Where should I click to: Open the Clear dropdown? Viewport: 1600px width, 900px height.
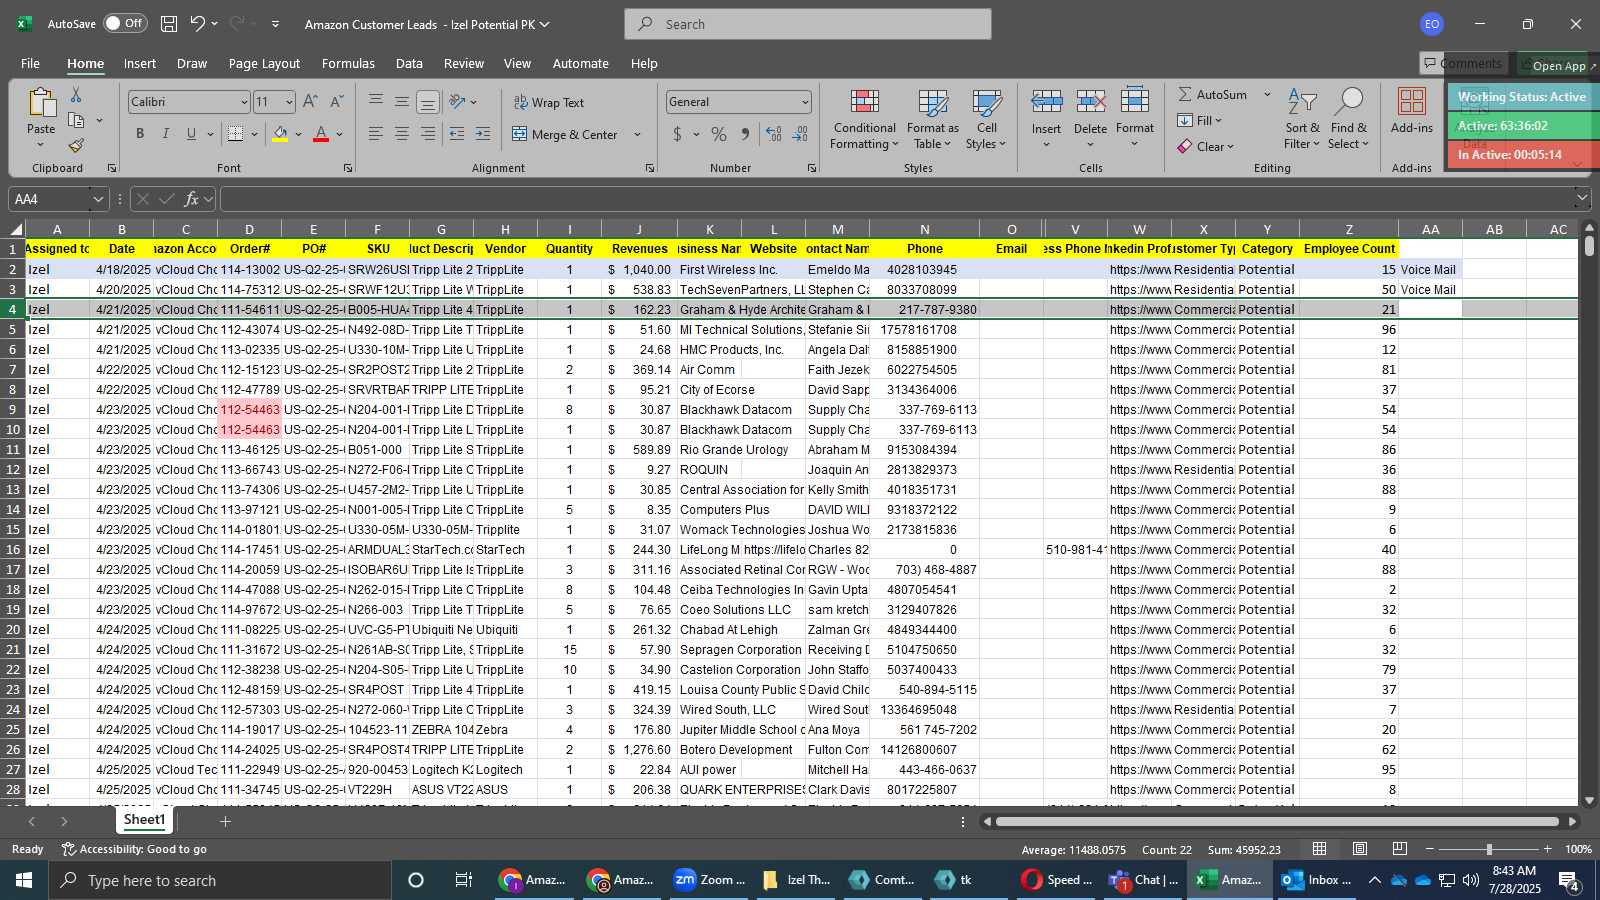(x=1205, y=146)
